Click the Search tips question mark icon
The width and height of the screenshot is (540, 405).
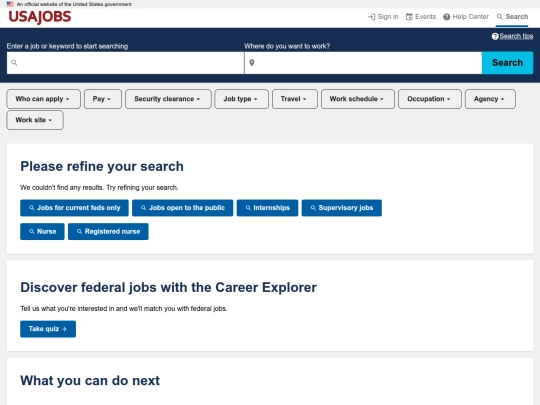point(495,36)
